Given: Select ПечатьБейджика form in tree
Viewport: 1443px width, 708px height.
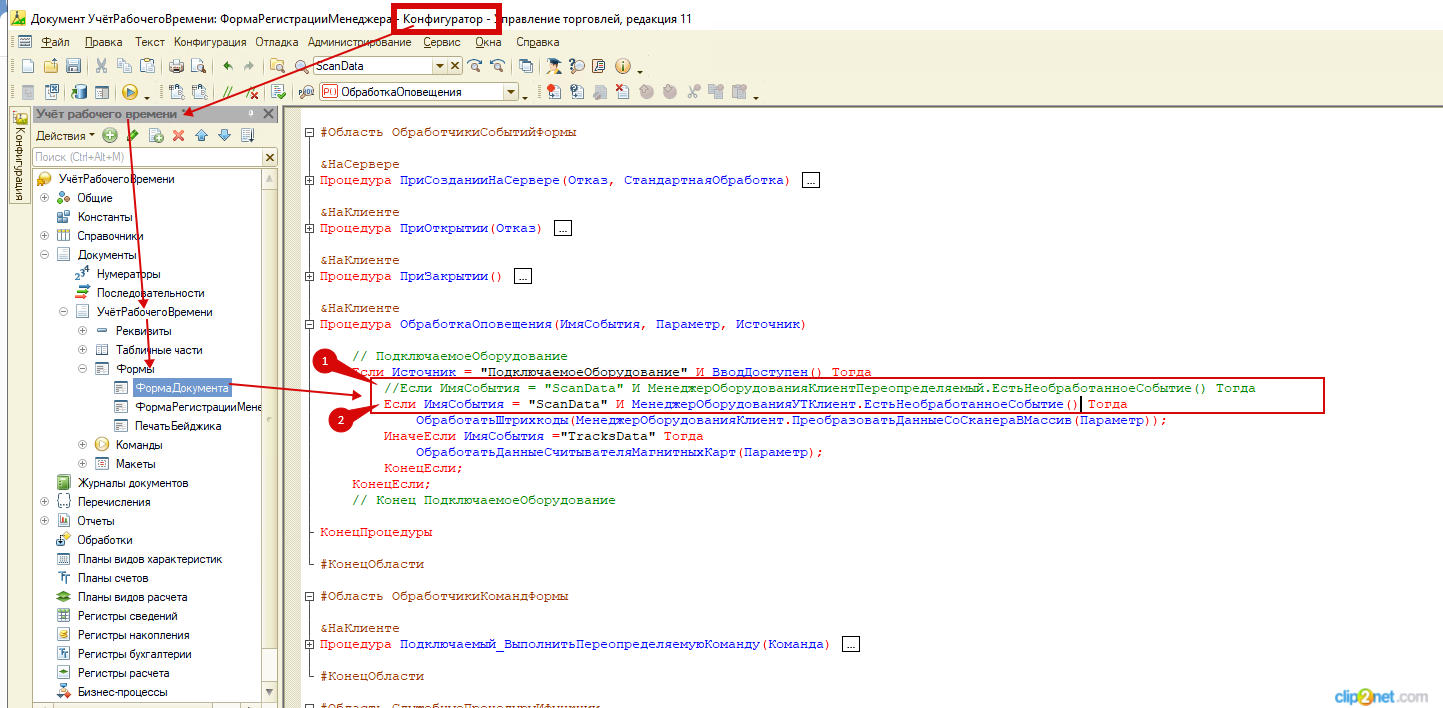Looking at the screenshot, I should point(178,426).
